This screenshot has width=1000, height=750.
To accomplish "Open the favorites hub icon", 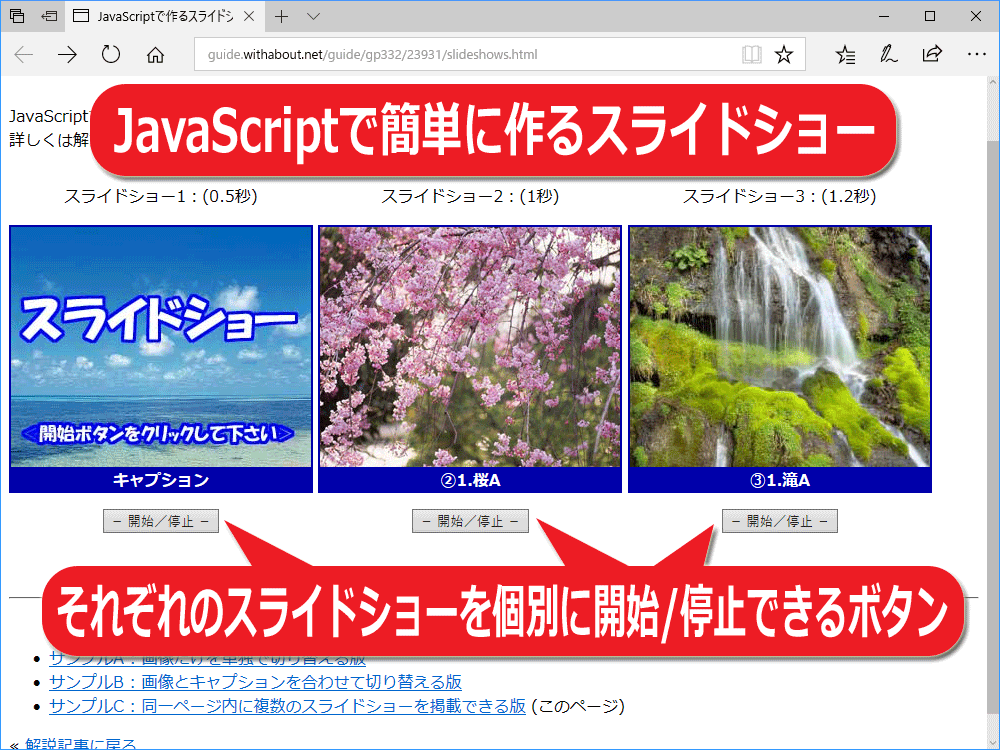I will [846, 55].
